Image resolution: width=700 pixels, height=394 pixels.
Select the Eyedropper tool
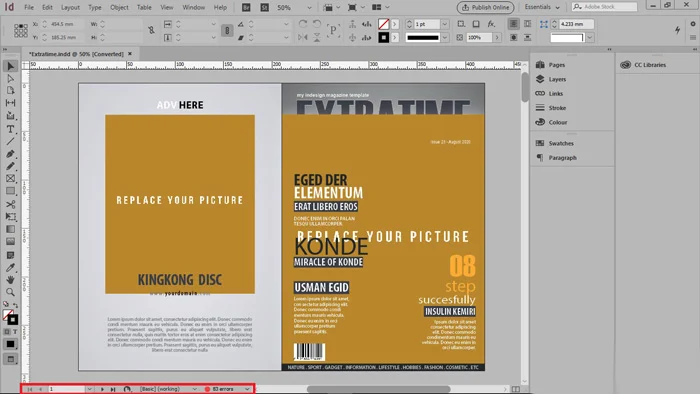10,268
